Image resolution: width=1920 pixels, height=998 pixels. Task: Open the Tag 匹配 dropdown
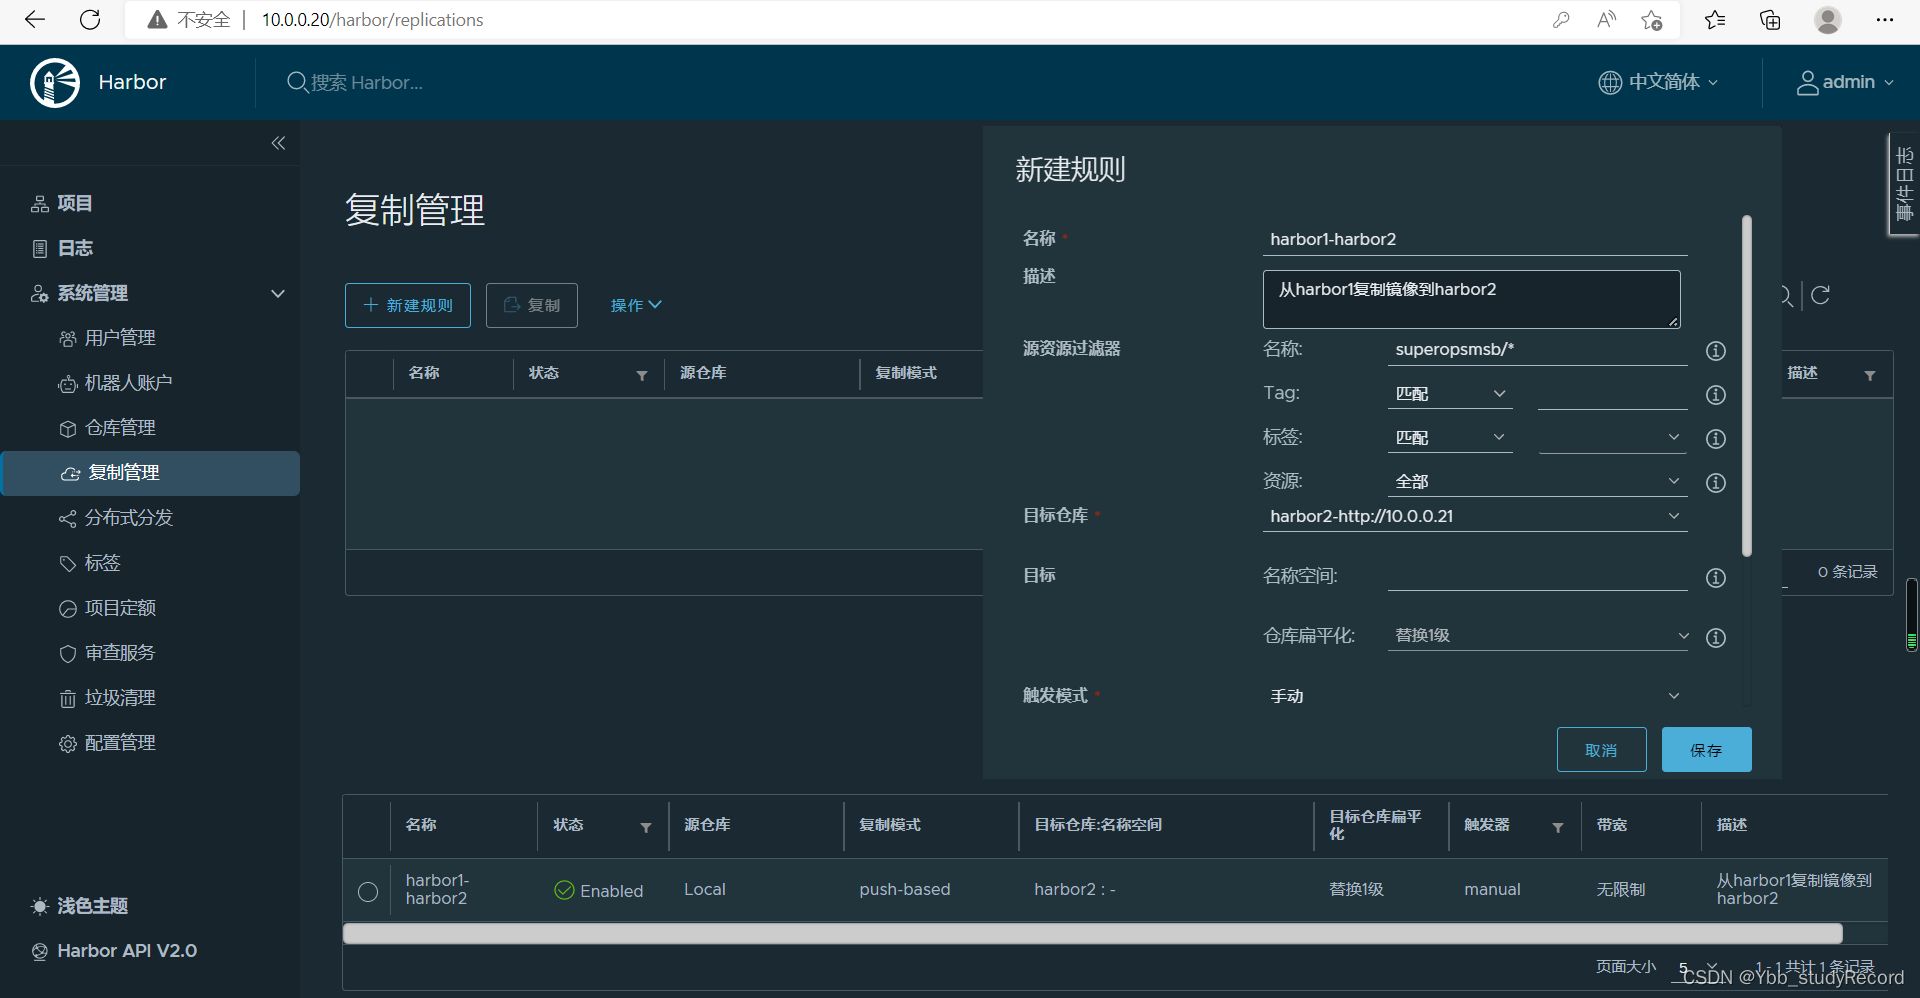(1450, 394)
